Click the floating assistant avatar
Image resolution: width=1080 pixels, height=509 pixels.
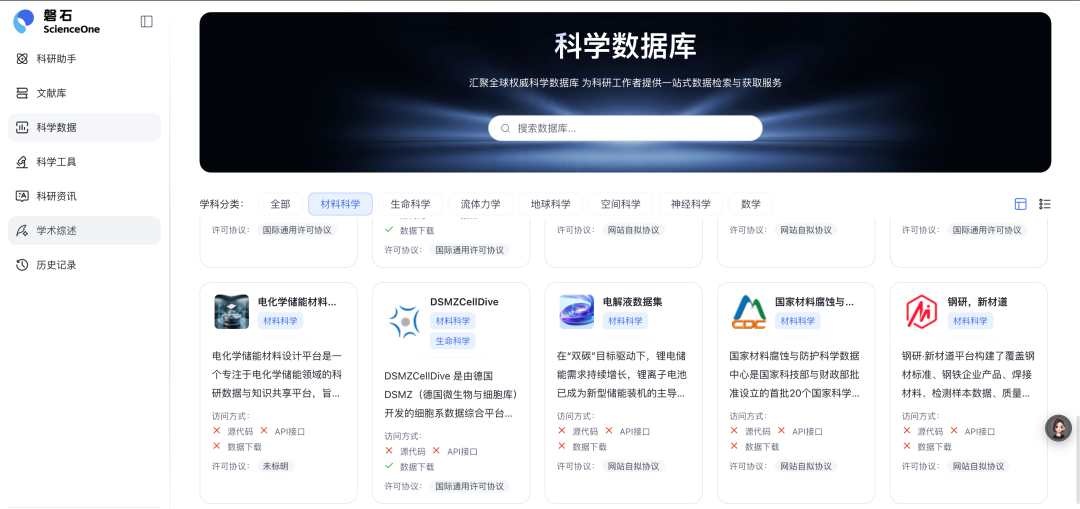pos(1058,428)
